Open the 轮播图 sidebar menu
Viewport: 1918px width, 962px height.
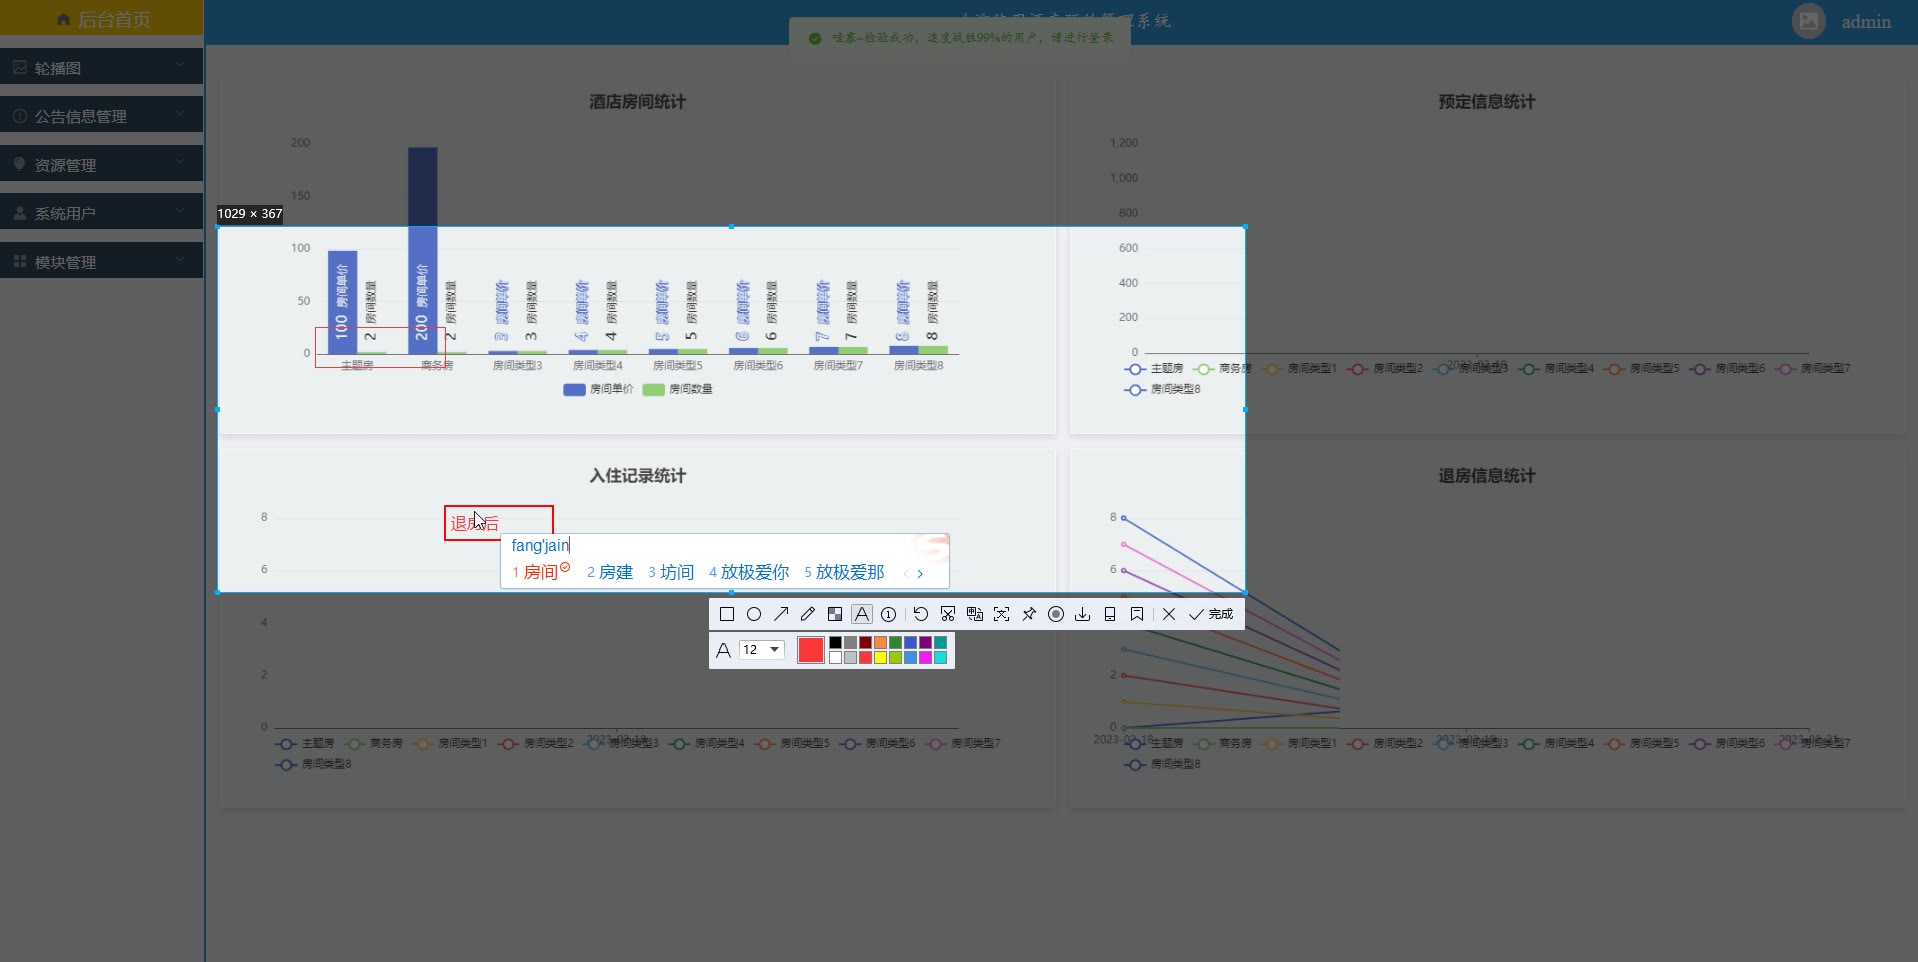[x=102, y=67]
